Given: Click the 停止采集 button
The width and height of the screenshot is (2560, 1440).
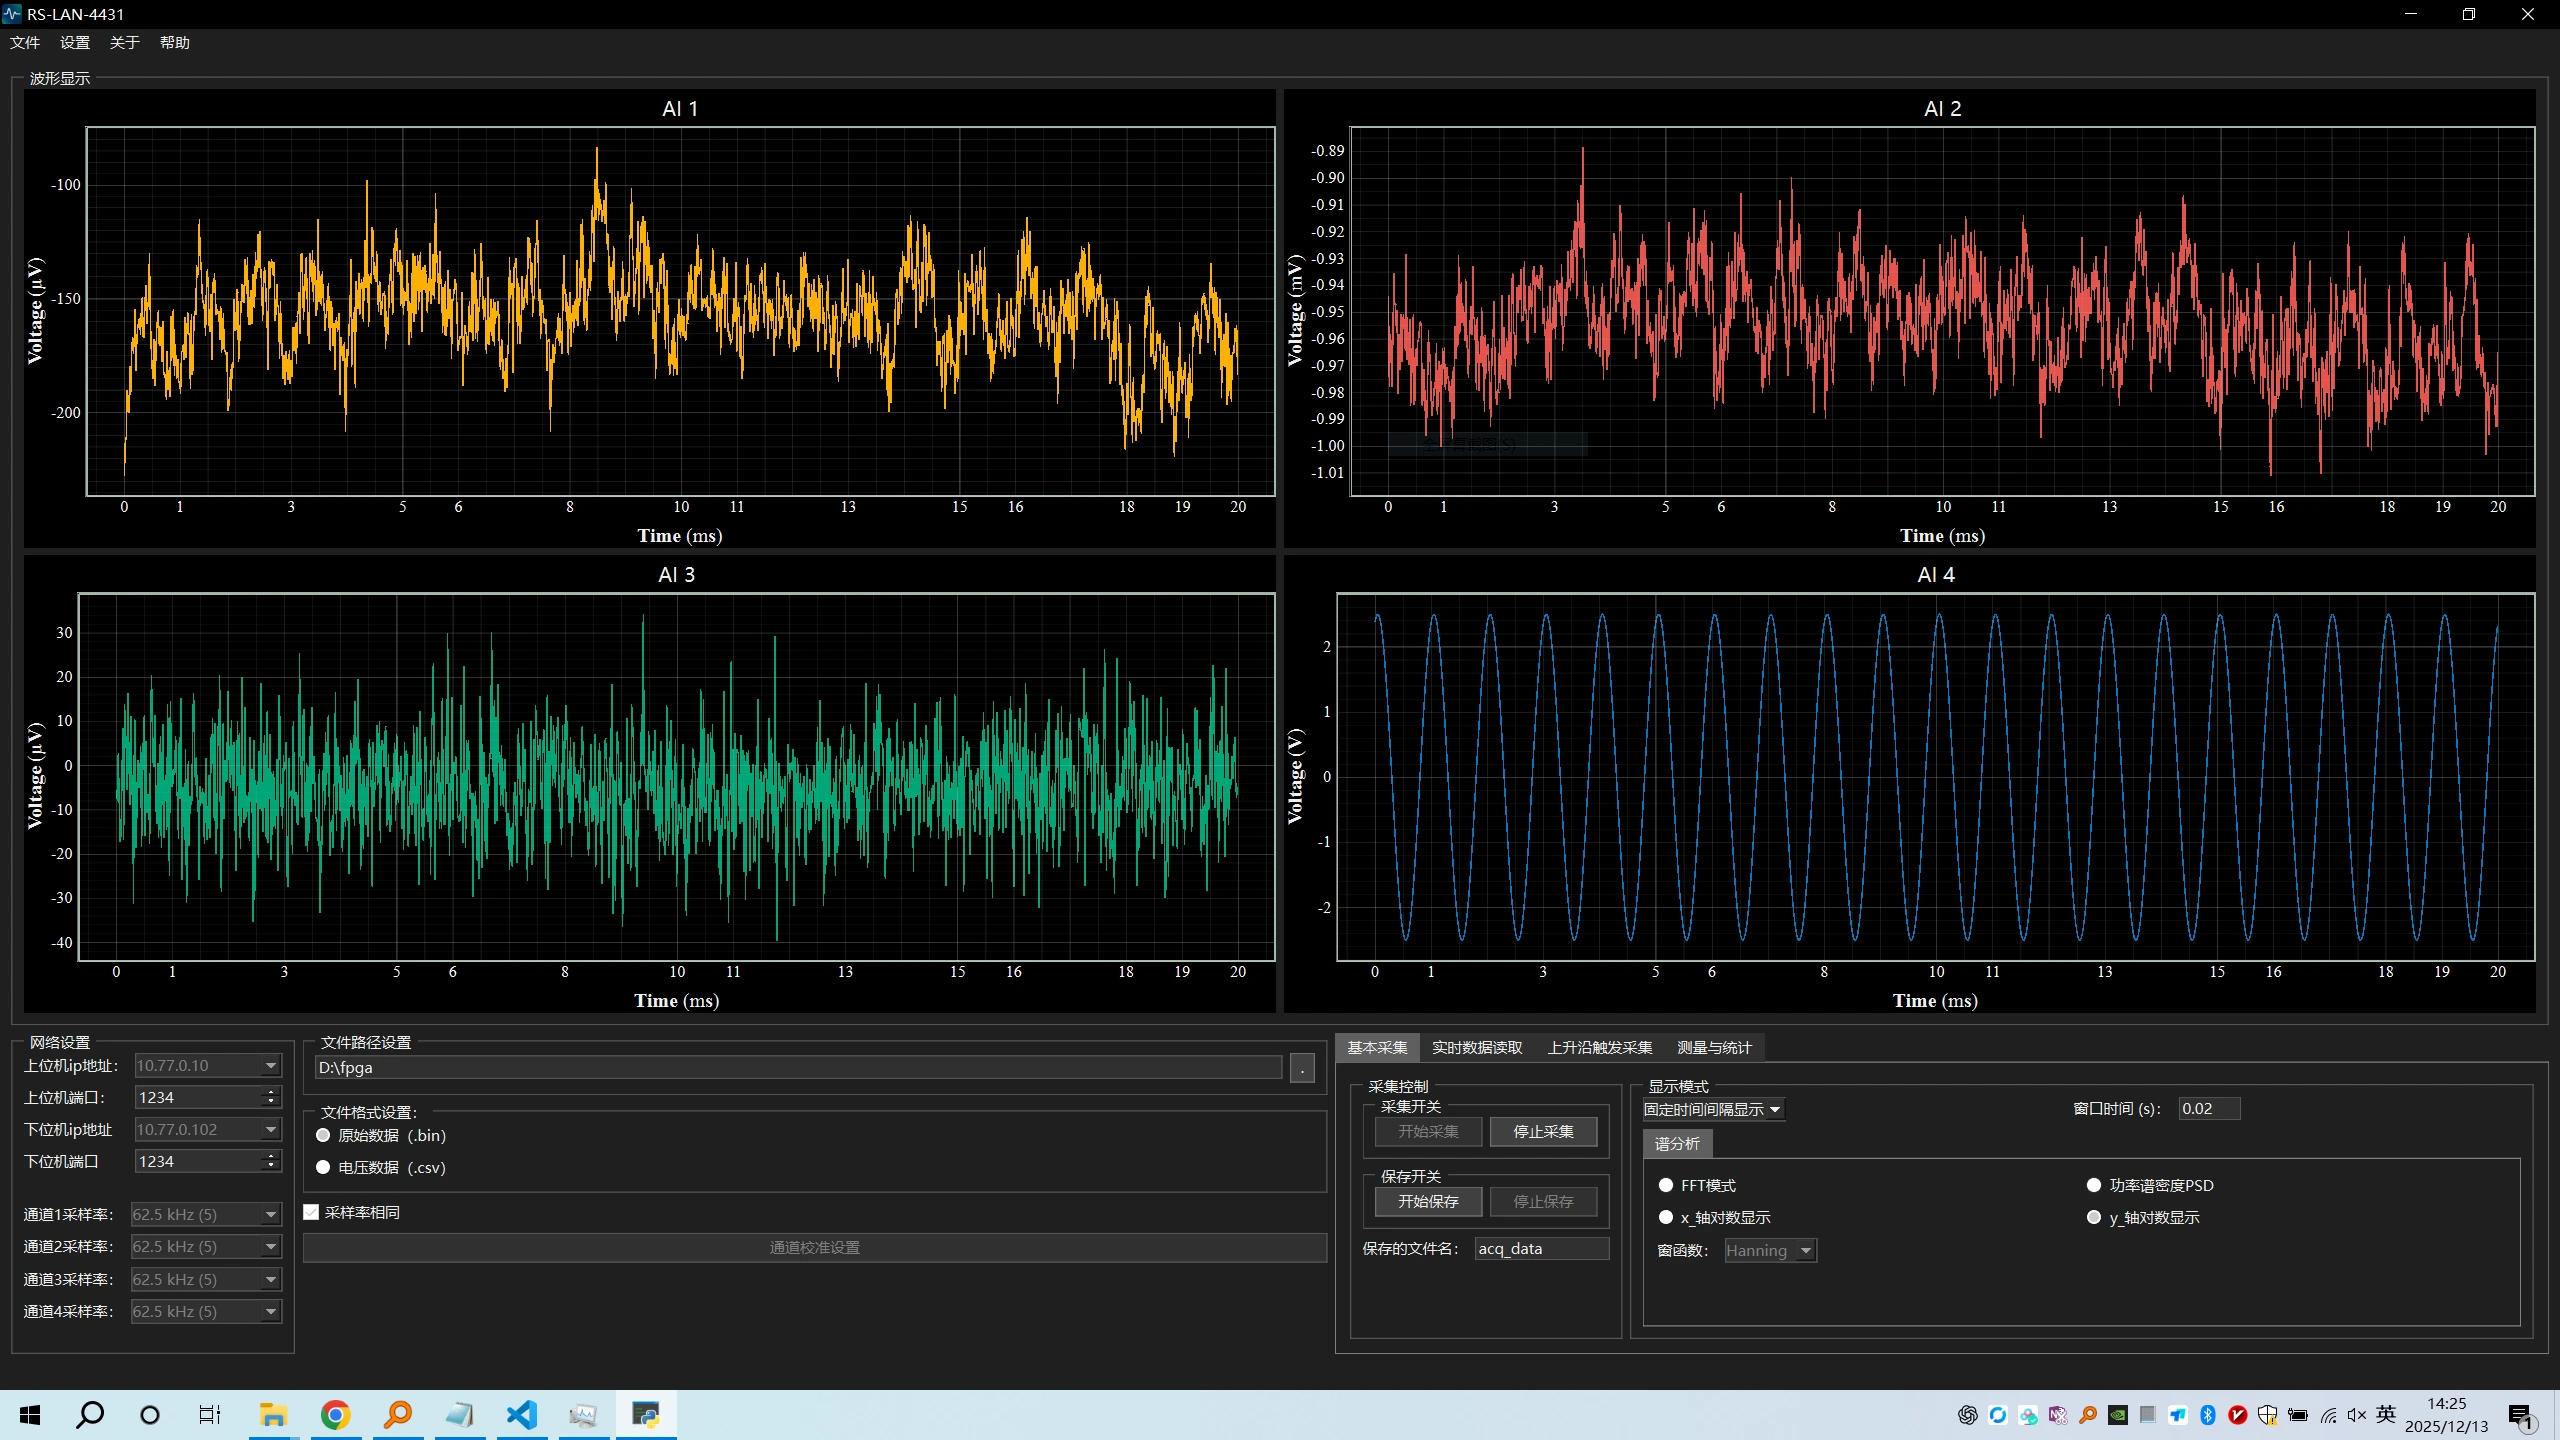Looking at the screenshot, I should click(1542, 1131).
